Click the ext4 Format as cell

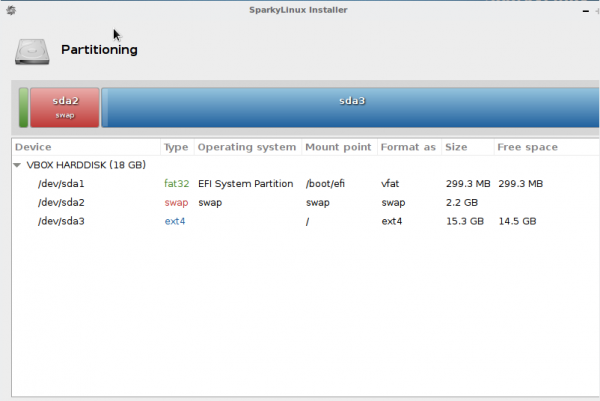(391, 221)
